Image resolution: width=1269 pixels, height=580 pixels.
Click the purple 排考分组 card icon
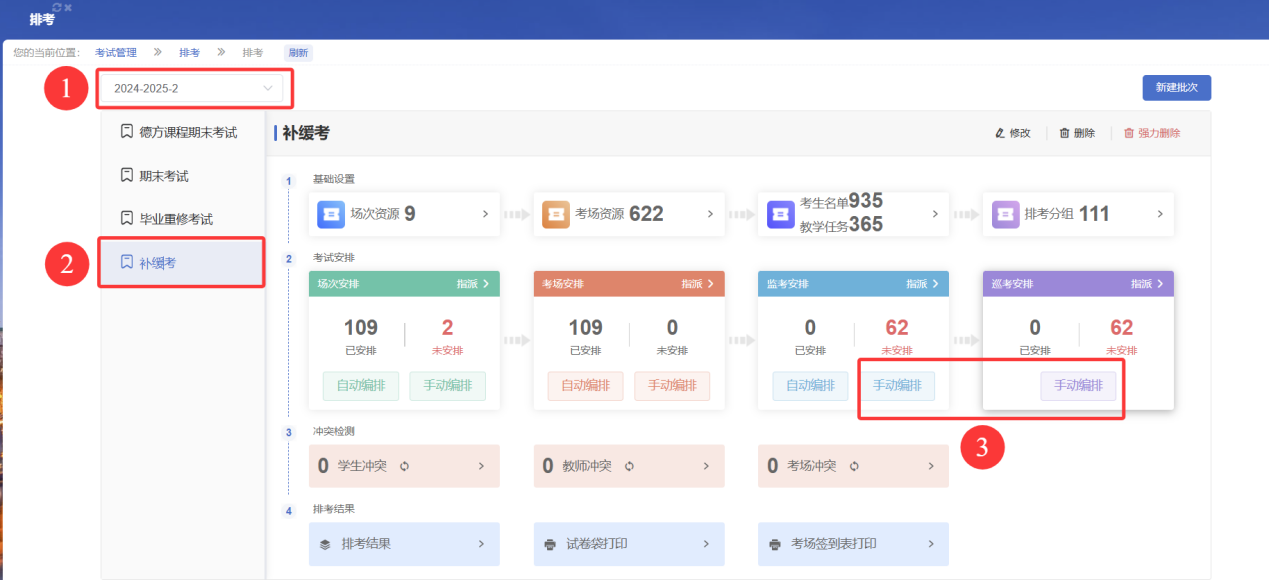[1005, 214]
